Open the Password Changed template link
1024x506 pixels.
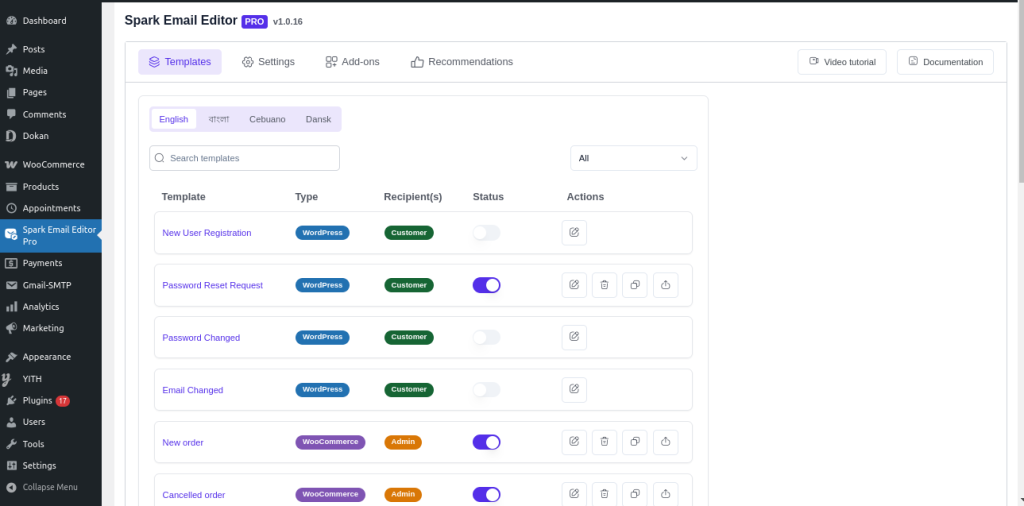(201, 338)
